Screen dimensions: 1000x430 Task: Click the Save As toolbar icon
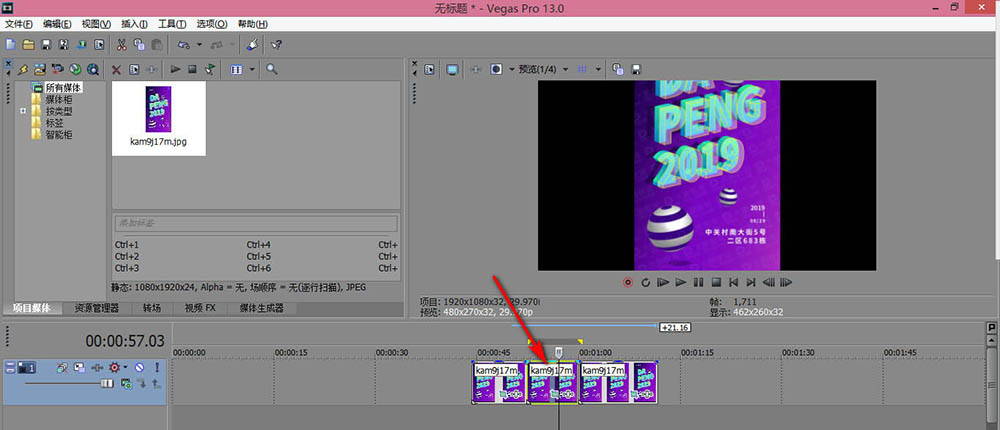pyautogui.click(x=63, y=45)
